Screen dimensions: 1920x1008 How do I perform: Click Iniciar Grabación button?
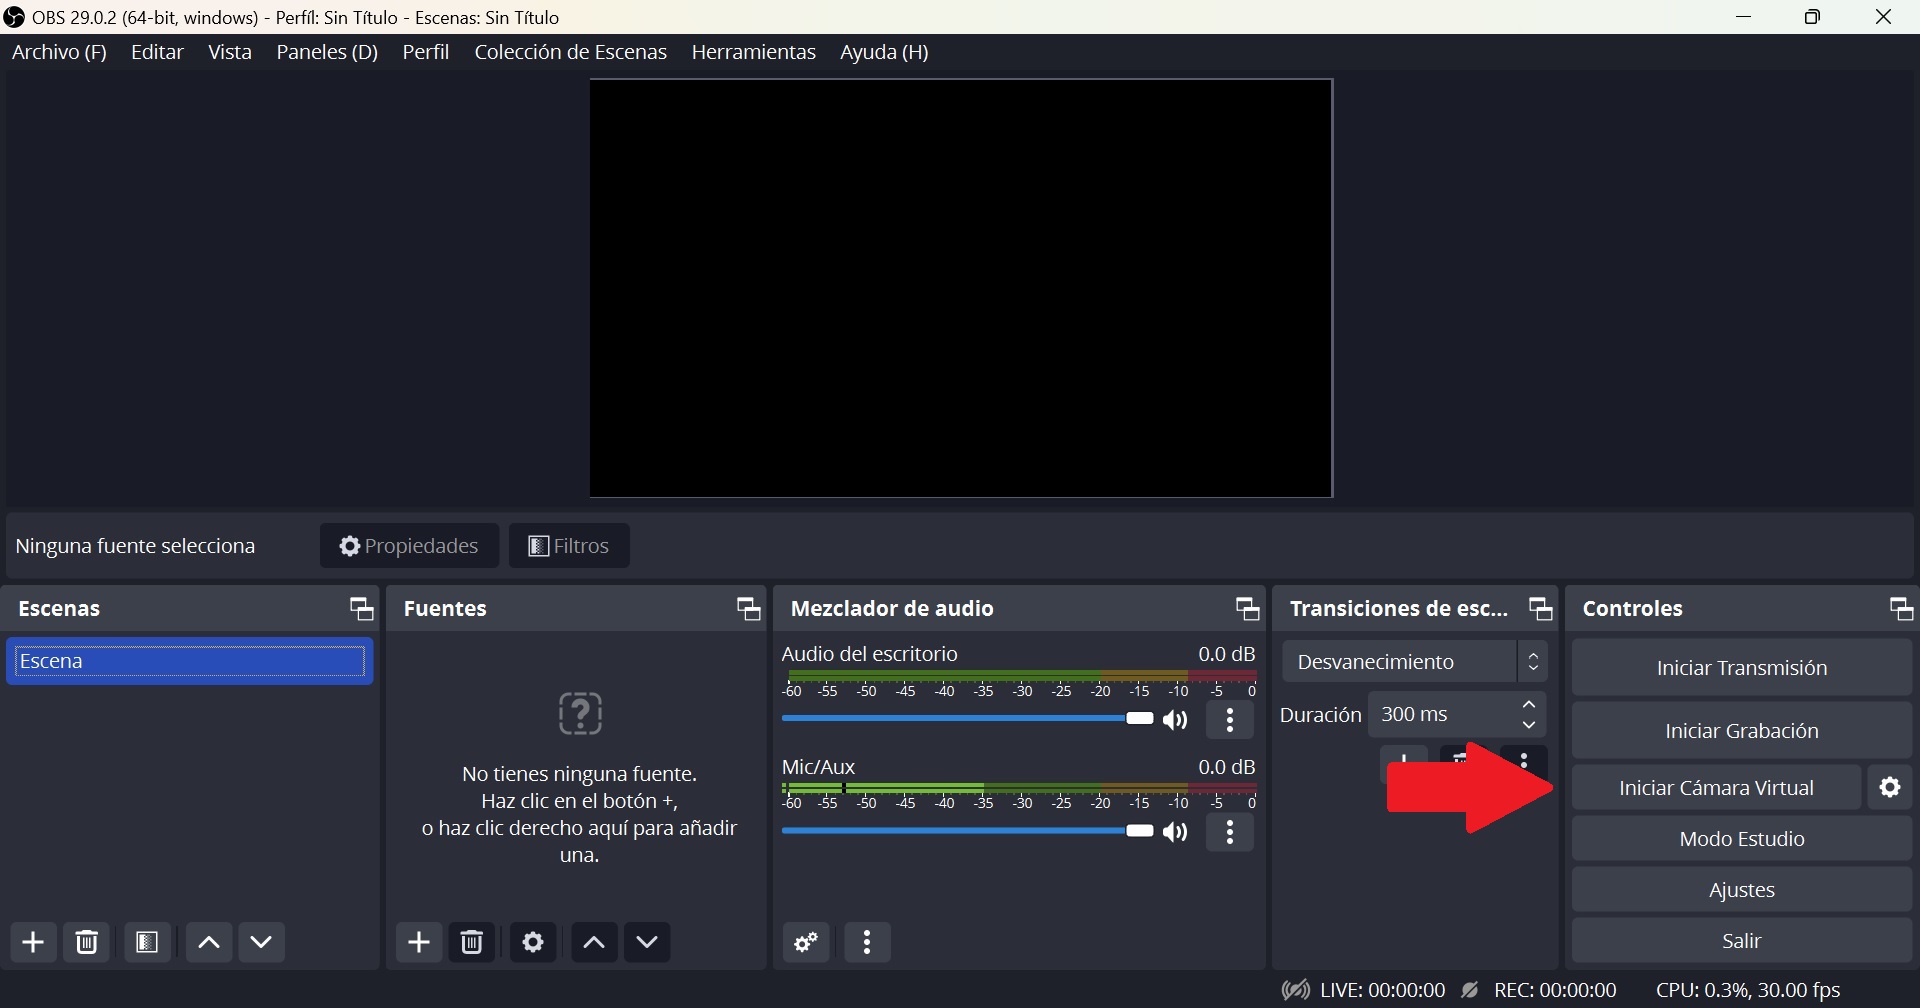click(x=1741, y=731)
